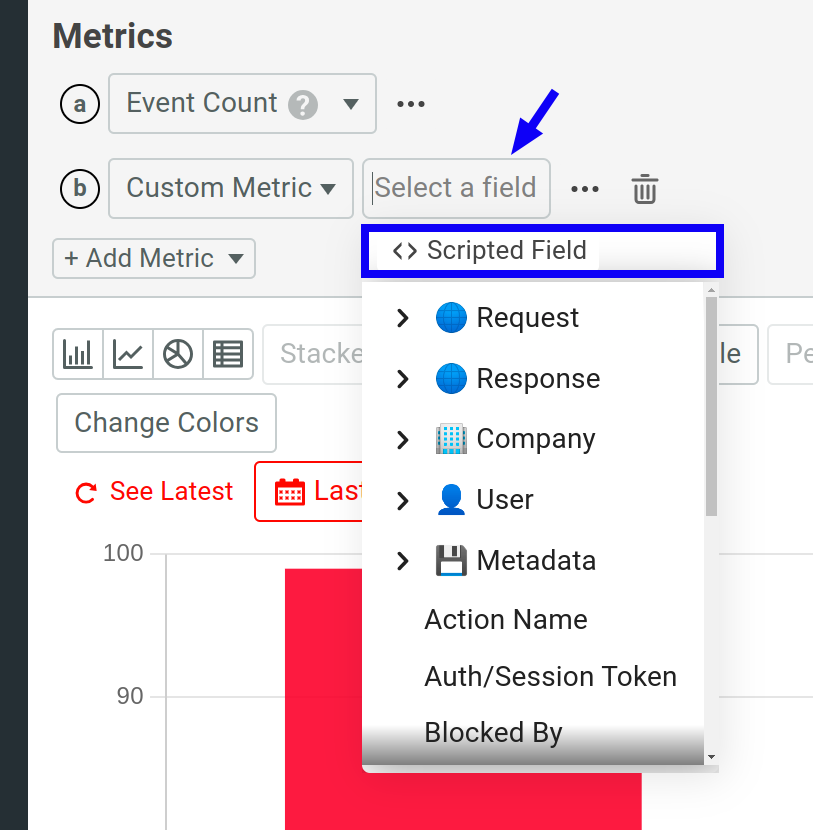The width and height of the screenshot is (813, 830).
Task: Click the Change Colors button
Action: pos(165,423)
